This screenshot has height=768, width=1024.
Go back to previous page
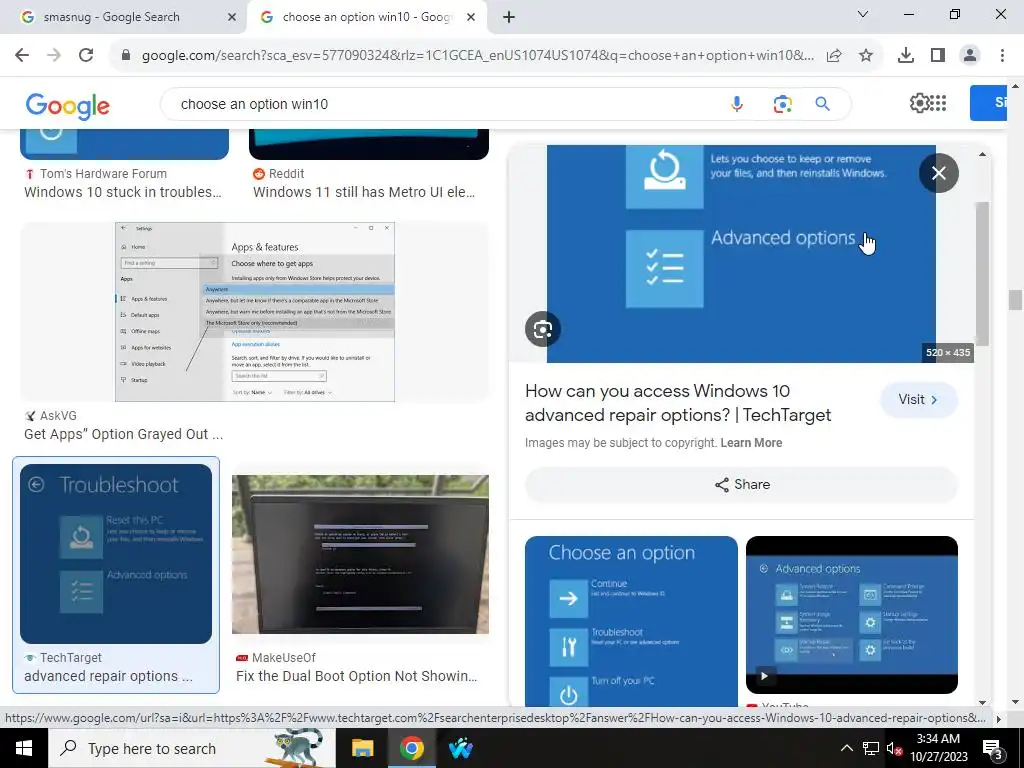click(22, 56)
